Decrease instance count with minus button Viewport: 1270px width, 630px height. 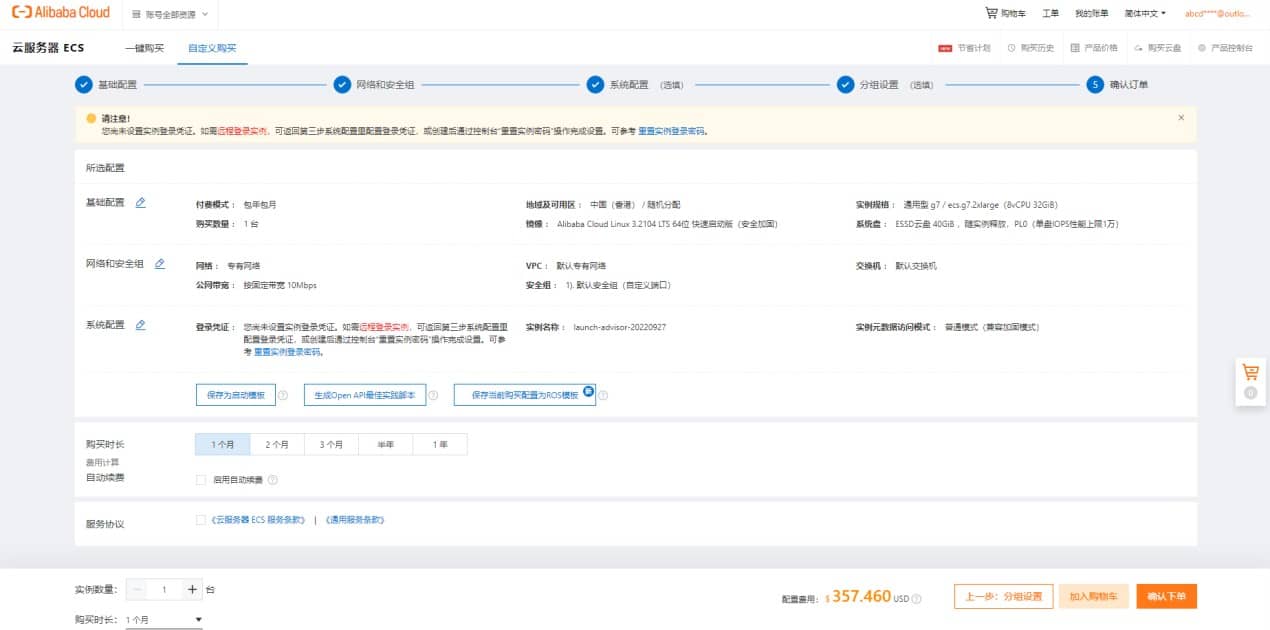136,590
